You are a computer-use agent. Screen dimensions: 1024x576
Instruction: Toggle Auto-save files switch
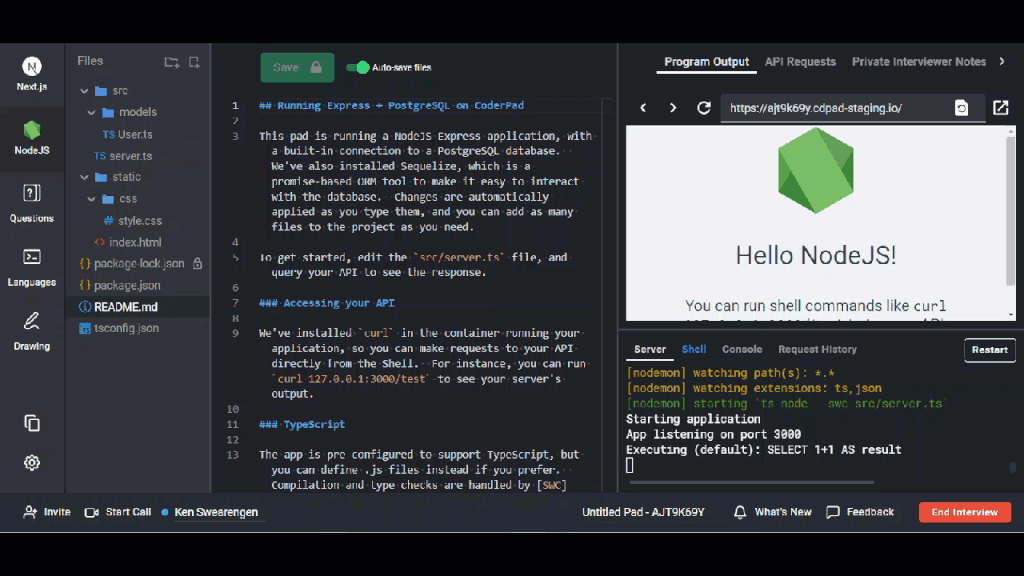click(357, 67)
